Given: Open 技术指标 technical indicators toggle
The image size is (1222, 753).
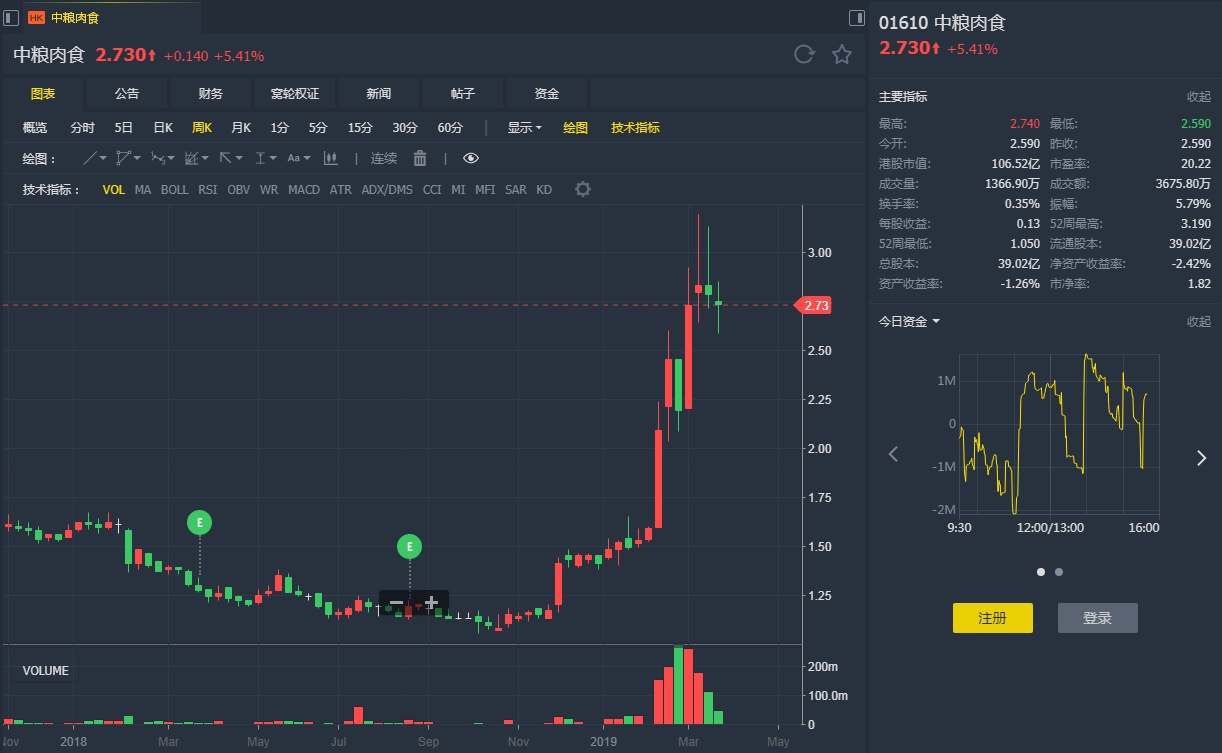Looking at the screenshot, I should pyautogui.click(x=636, y=127).
